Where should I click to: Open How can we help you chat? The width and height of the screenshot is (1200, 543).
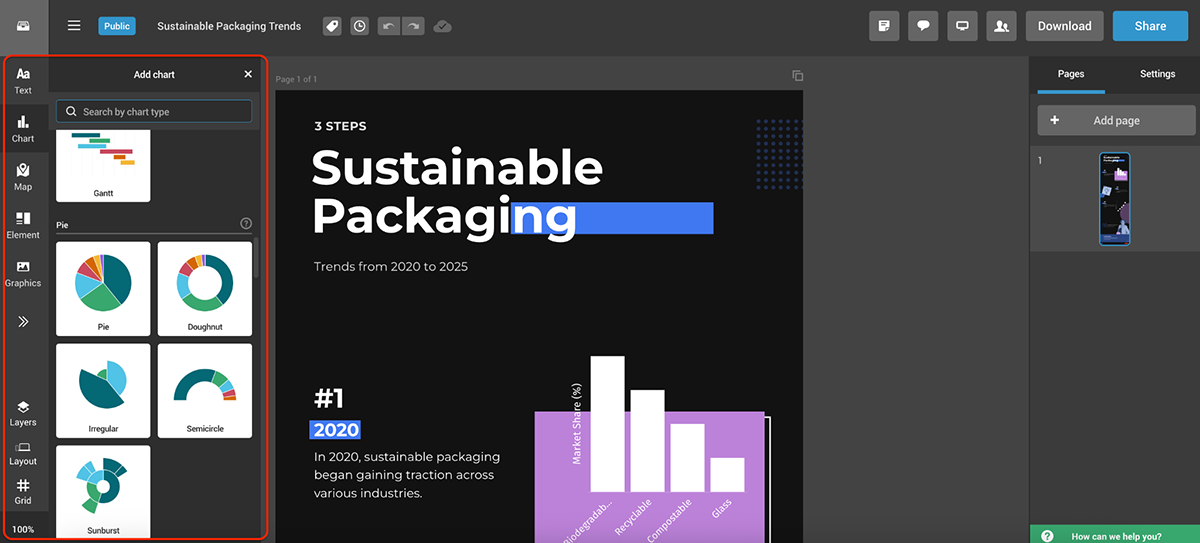pos(1115,536)
